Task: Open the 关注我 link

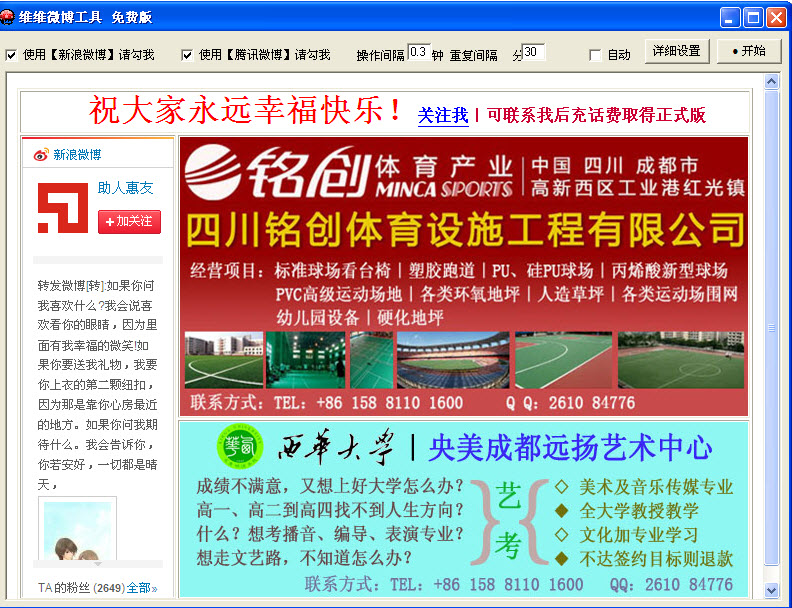Action: click(x=443, y=115)
